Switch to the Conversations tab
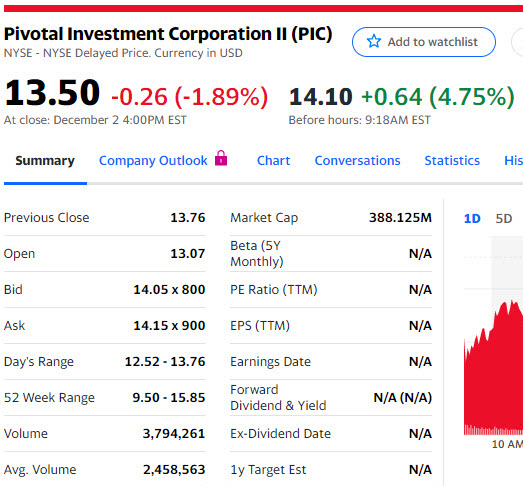 357,160
